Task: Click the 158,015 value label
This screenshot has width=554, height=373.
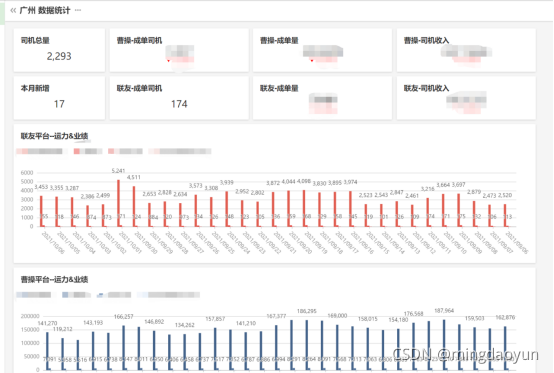Action: 368,319
